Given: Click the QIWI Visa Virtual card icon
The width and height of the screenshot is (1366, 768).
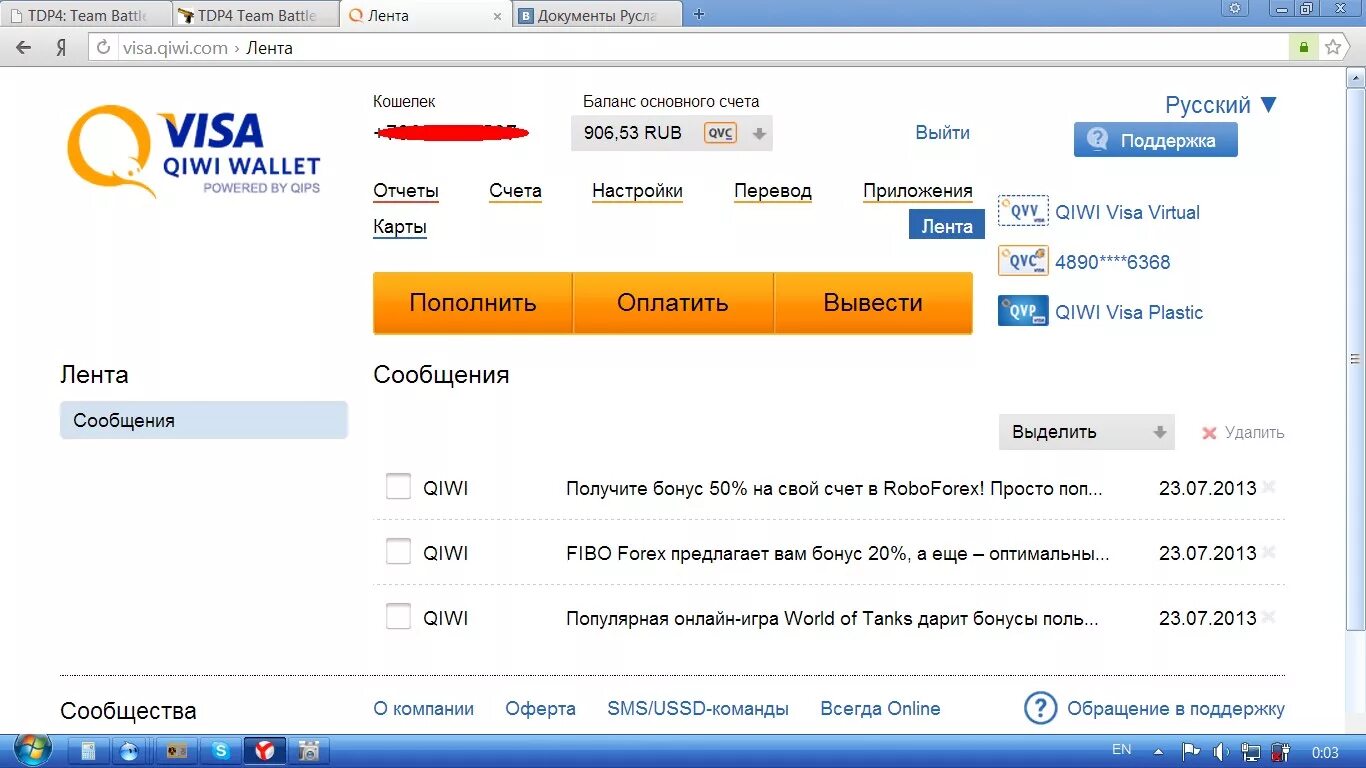Looking at the screenshot, I should point(1023,211).
